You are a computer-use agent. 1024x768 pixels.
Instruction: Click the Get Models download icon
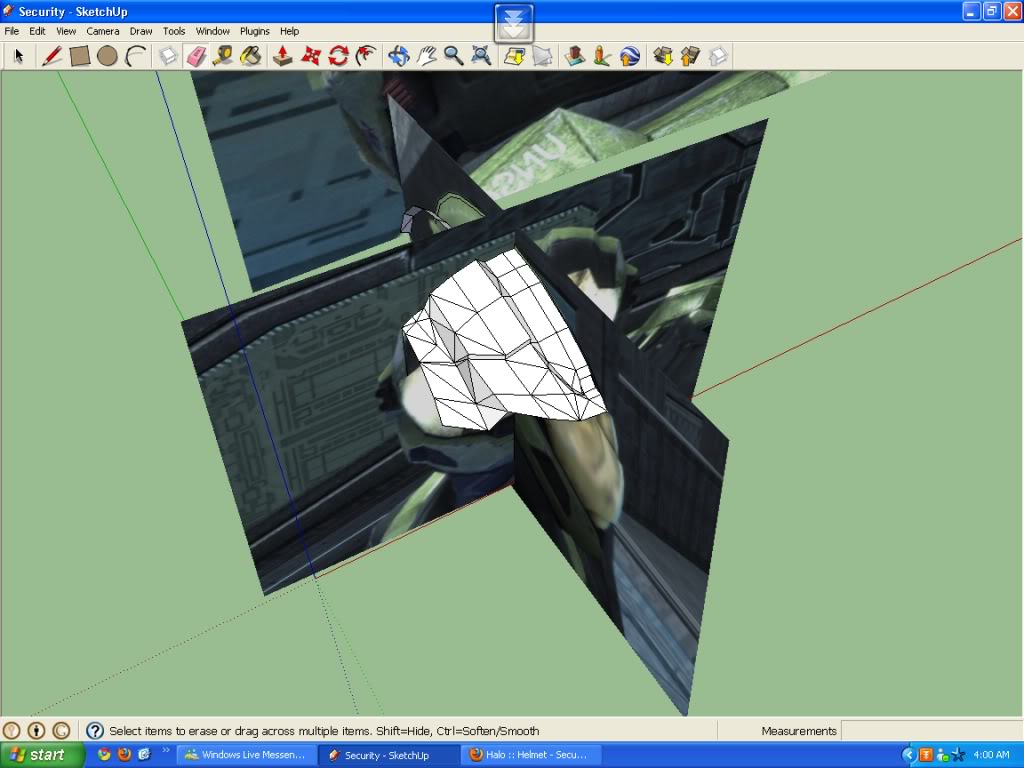(663, 56)
